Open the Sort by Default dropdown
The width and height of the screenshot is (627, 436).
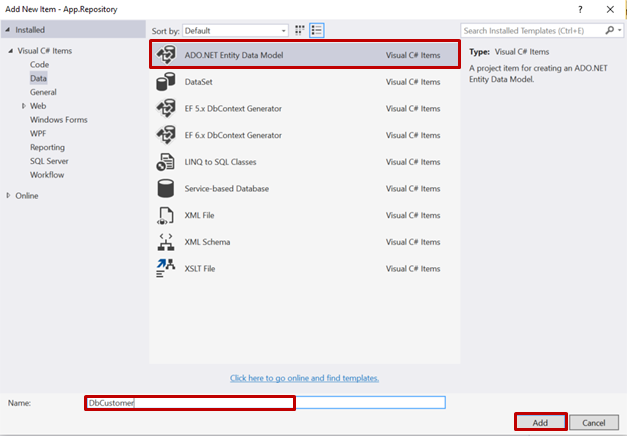tap(236, 31)
